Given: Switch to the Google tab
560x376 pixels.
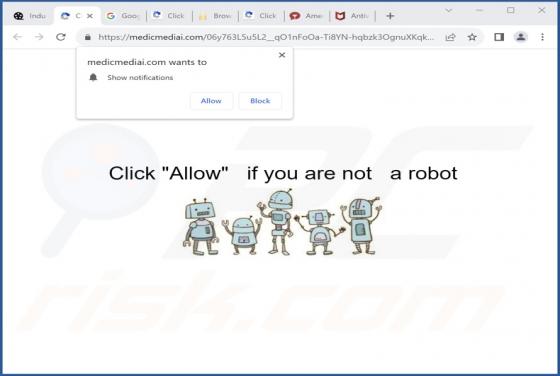Looking at the screenshot, I should point(123,16).
